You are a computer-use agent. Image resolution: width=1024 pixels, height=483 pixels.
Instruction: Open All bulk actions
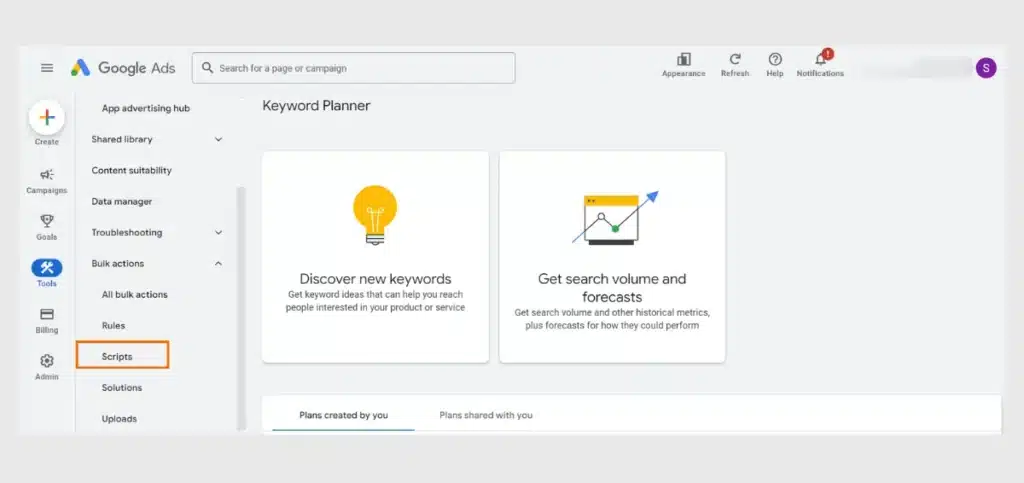(x=135, y=294)
